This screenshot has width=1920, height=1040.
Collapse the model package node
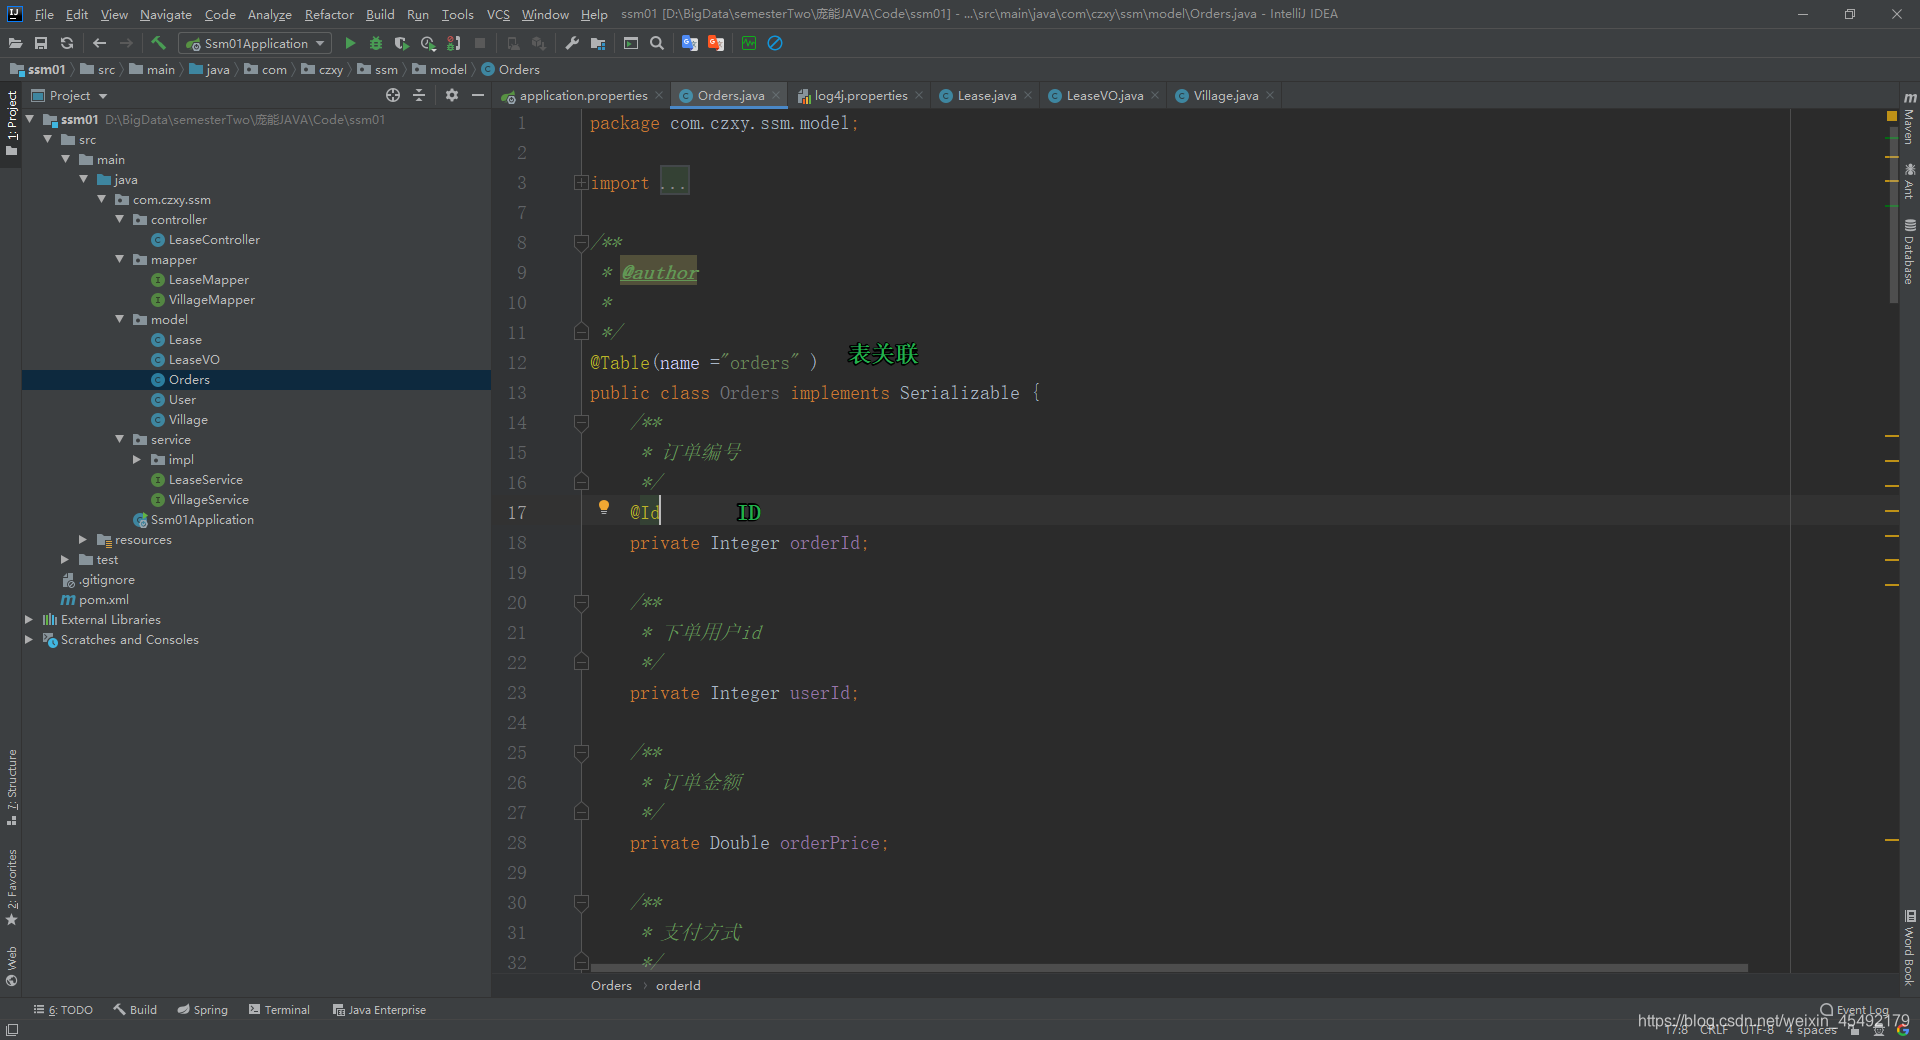120,319
